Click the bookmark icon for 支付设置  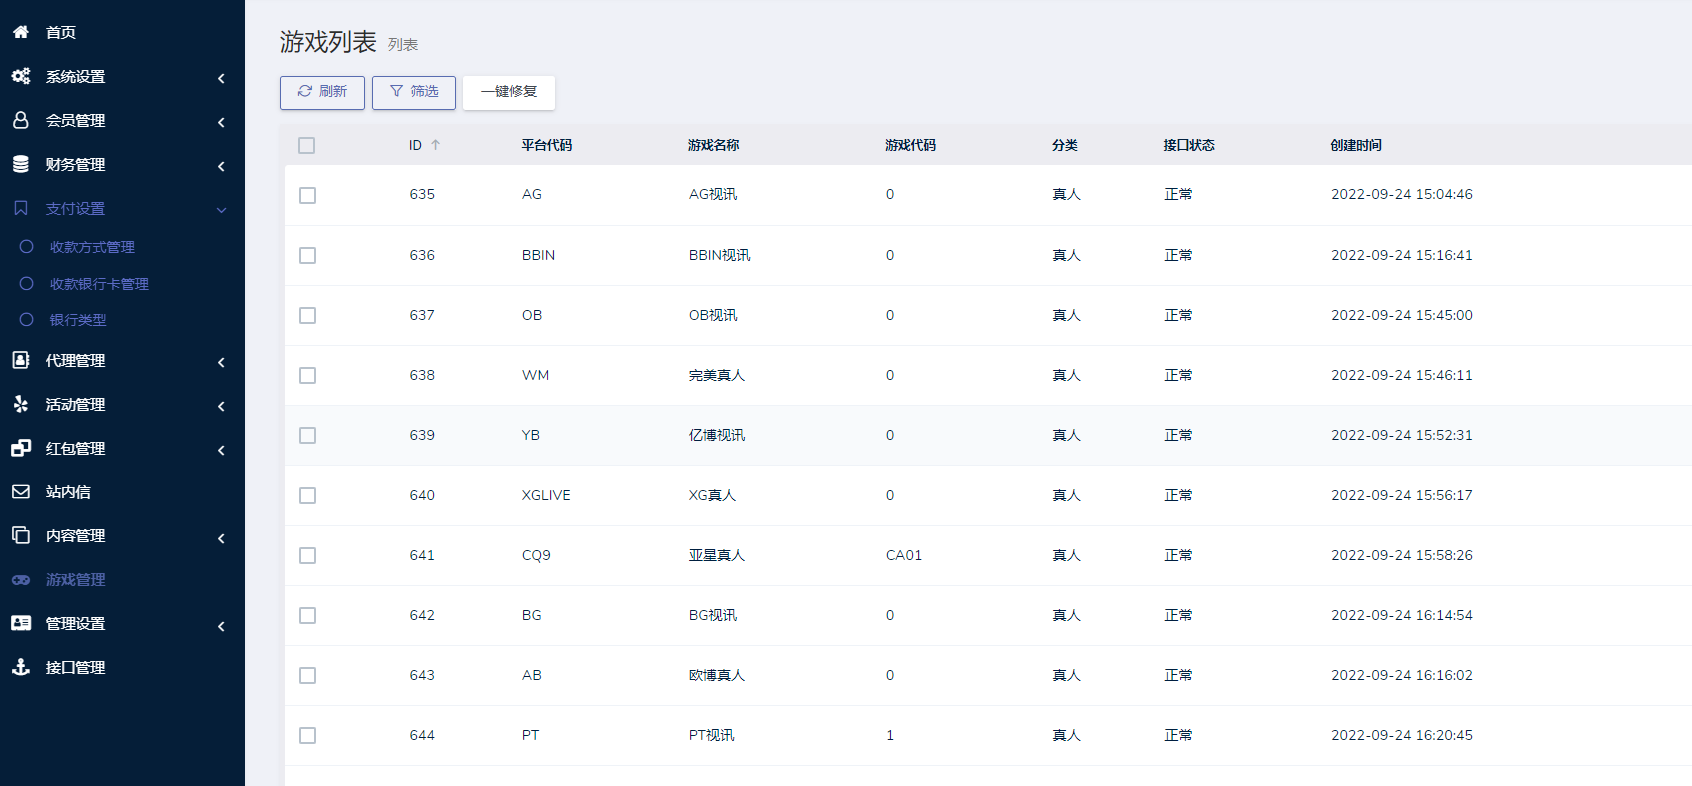coord(20,208)
